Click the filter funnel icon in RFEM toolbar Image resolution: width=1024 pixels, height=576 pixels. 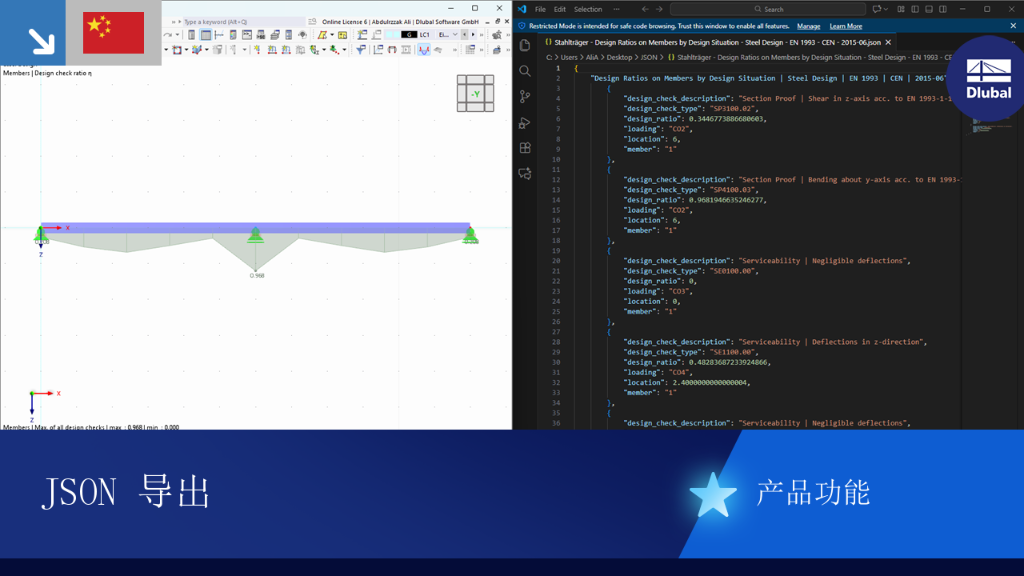(360, 50)
